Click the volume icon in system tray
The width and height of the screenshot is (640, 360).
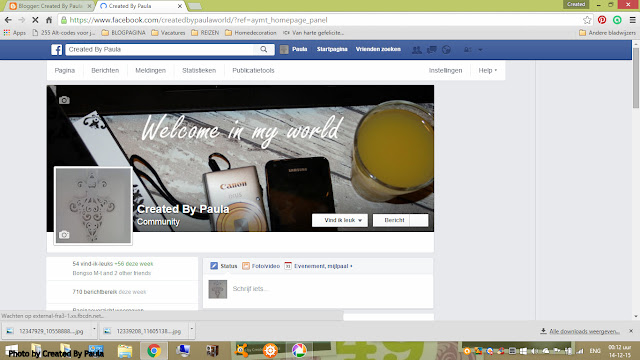[534, 351]
